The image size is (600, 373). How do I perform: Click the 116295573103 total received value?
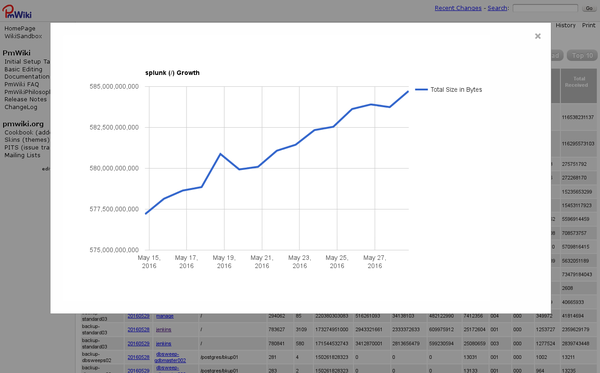tap(578, 144)
